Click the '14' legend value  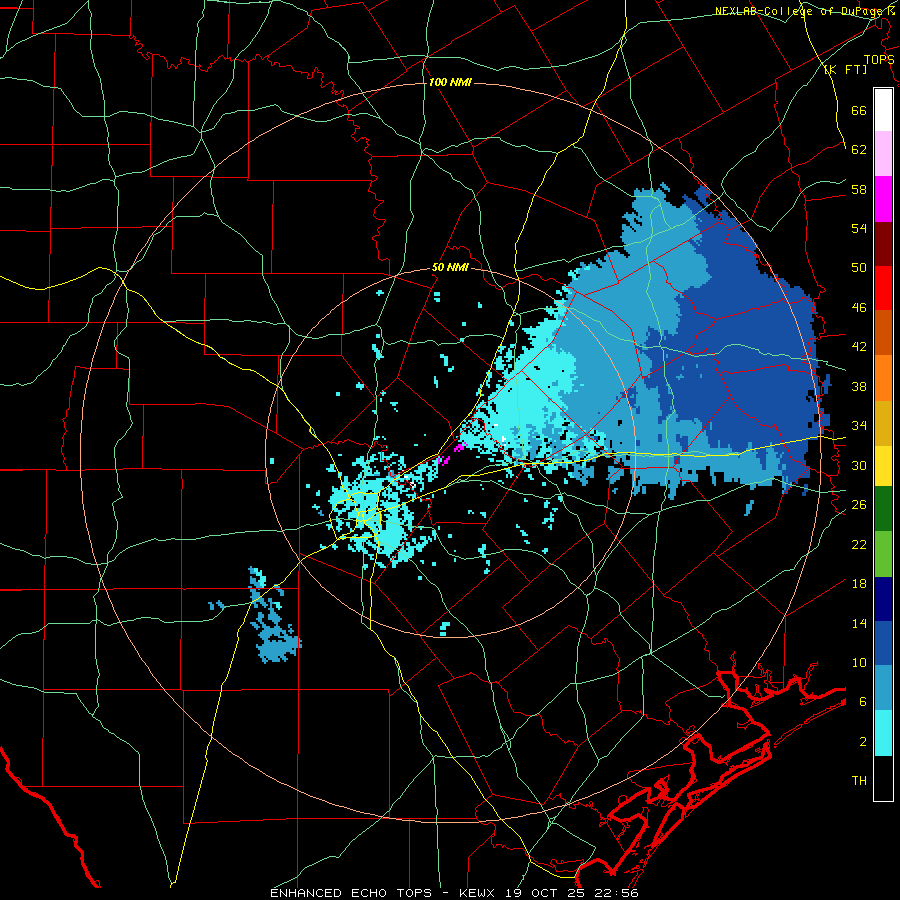click(859, 623)
